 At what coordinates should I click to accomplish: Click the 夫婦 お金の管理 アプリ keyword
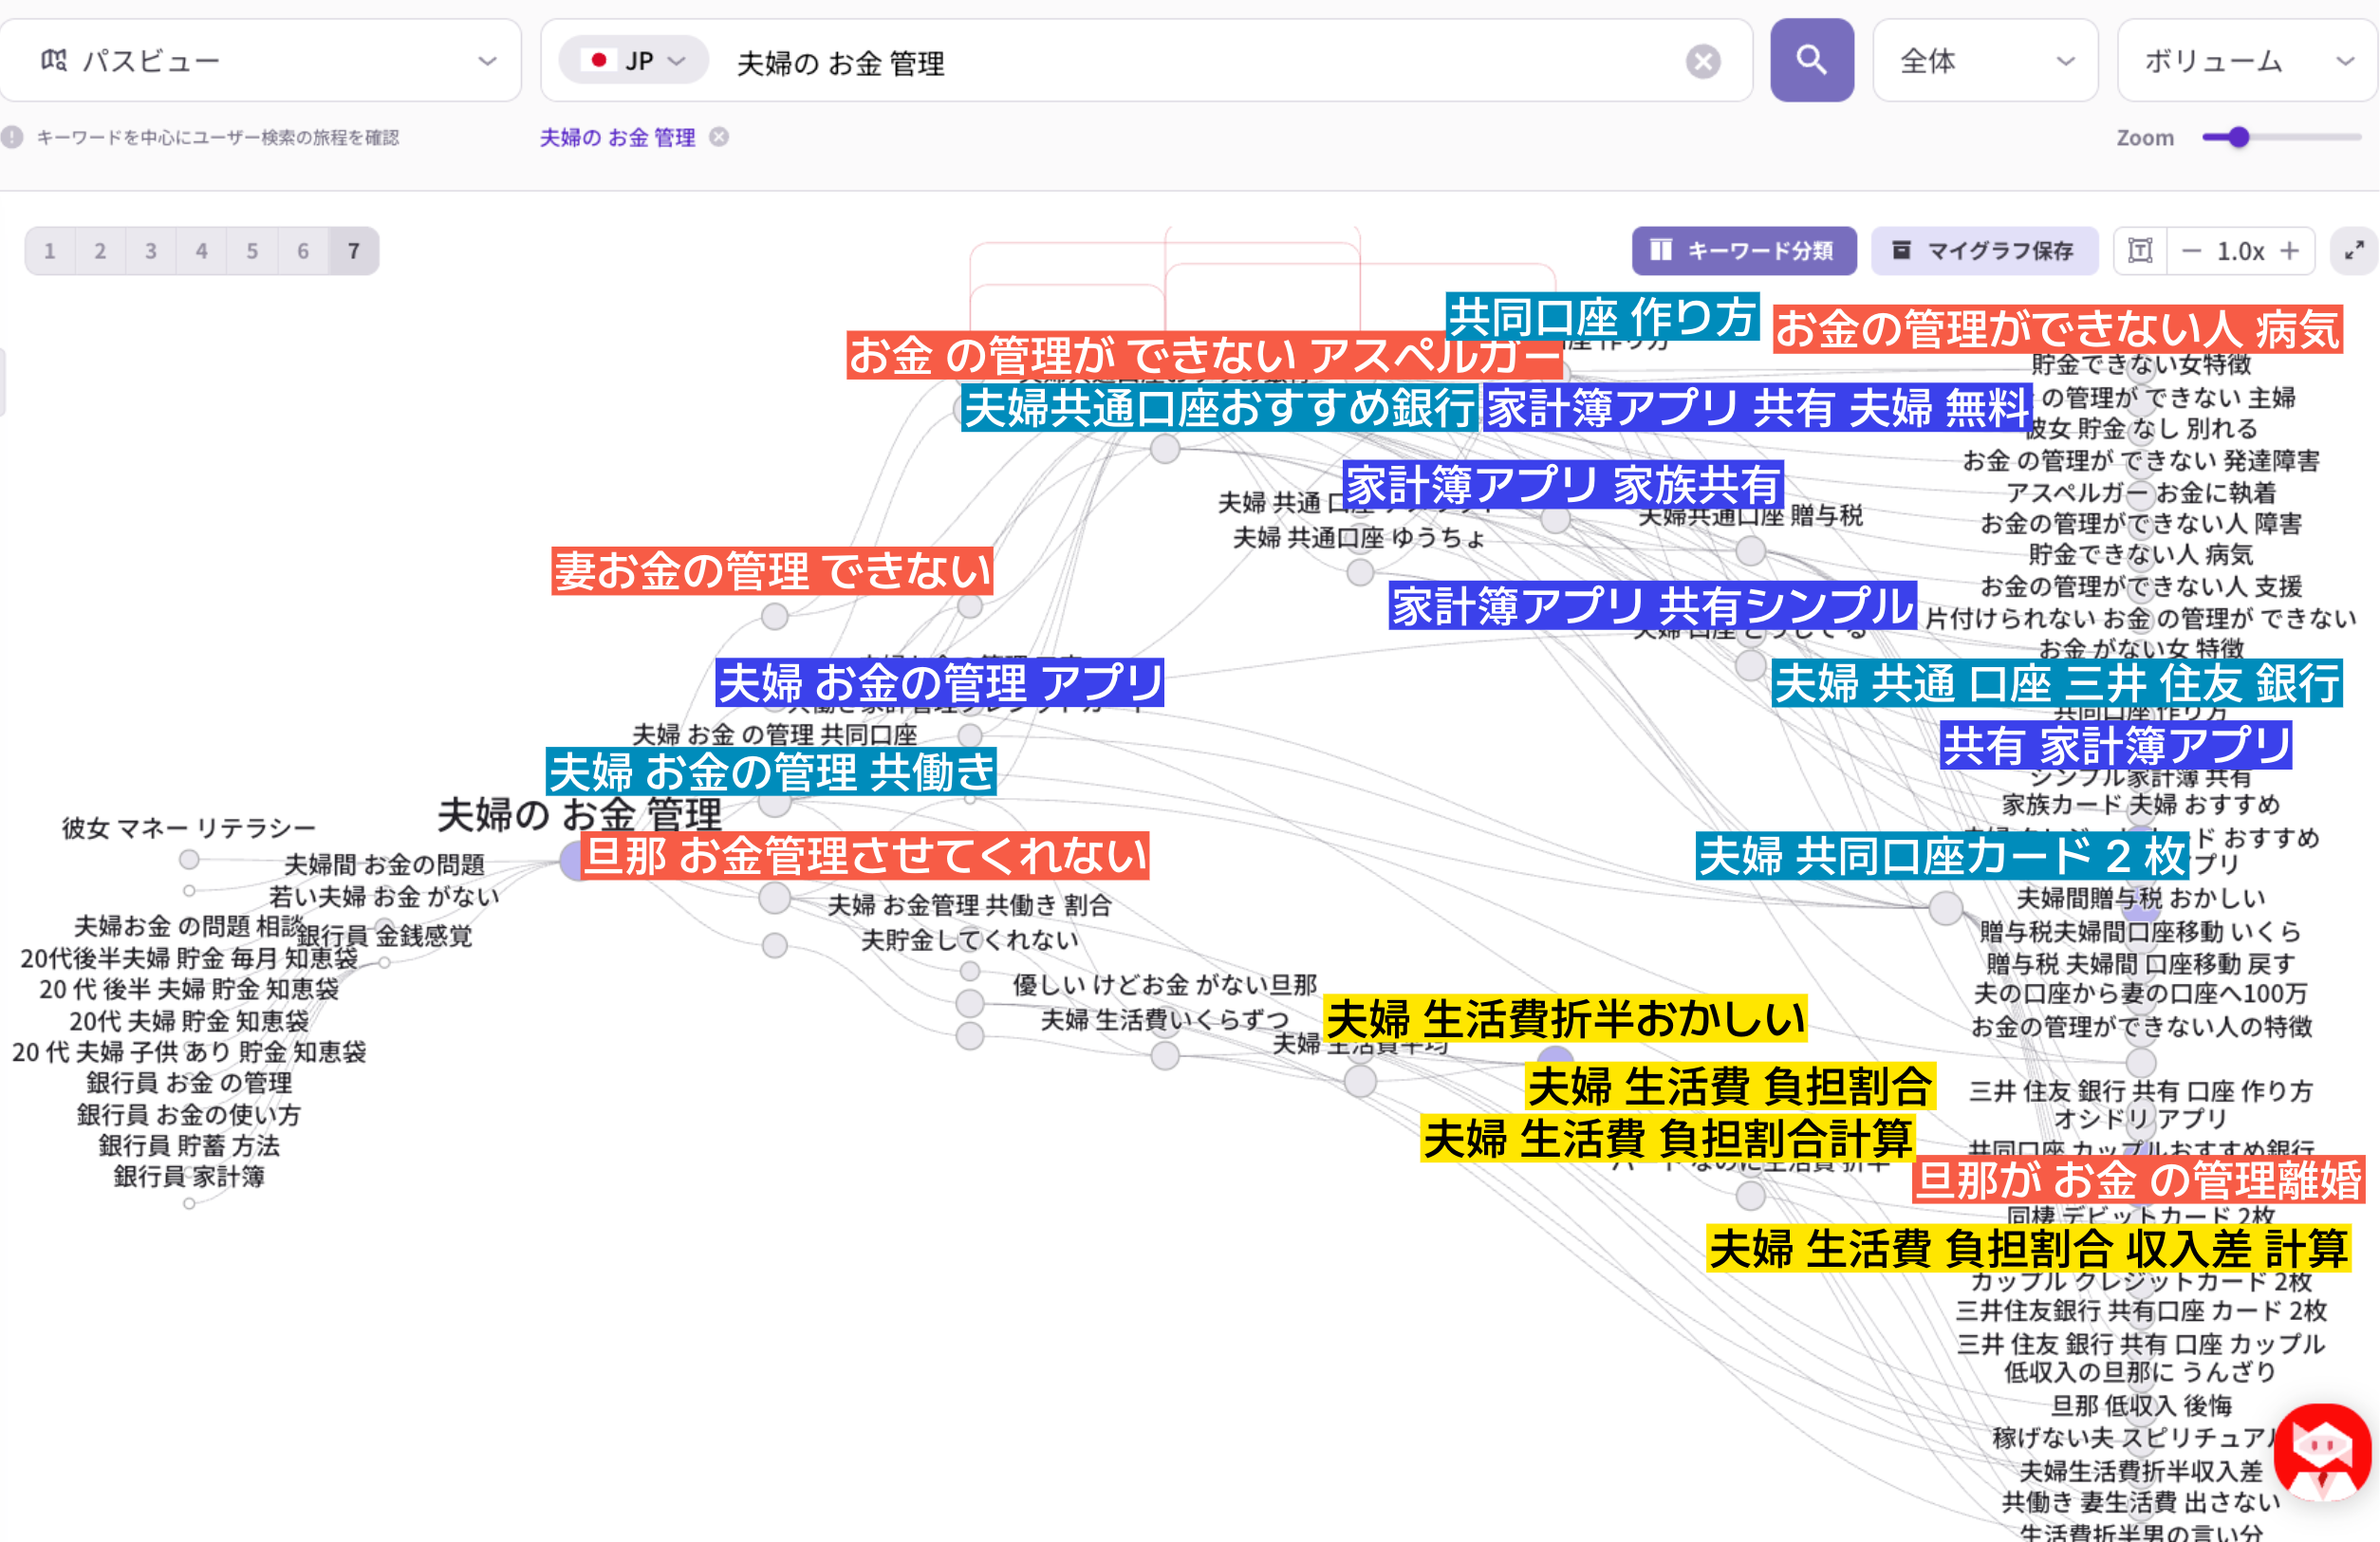coord(940,682)
